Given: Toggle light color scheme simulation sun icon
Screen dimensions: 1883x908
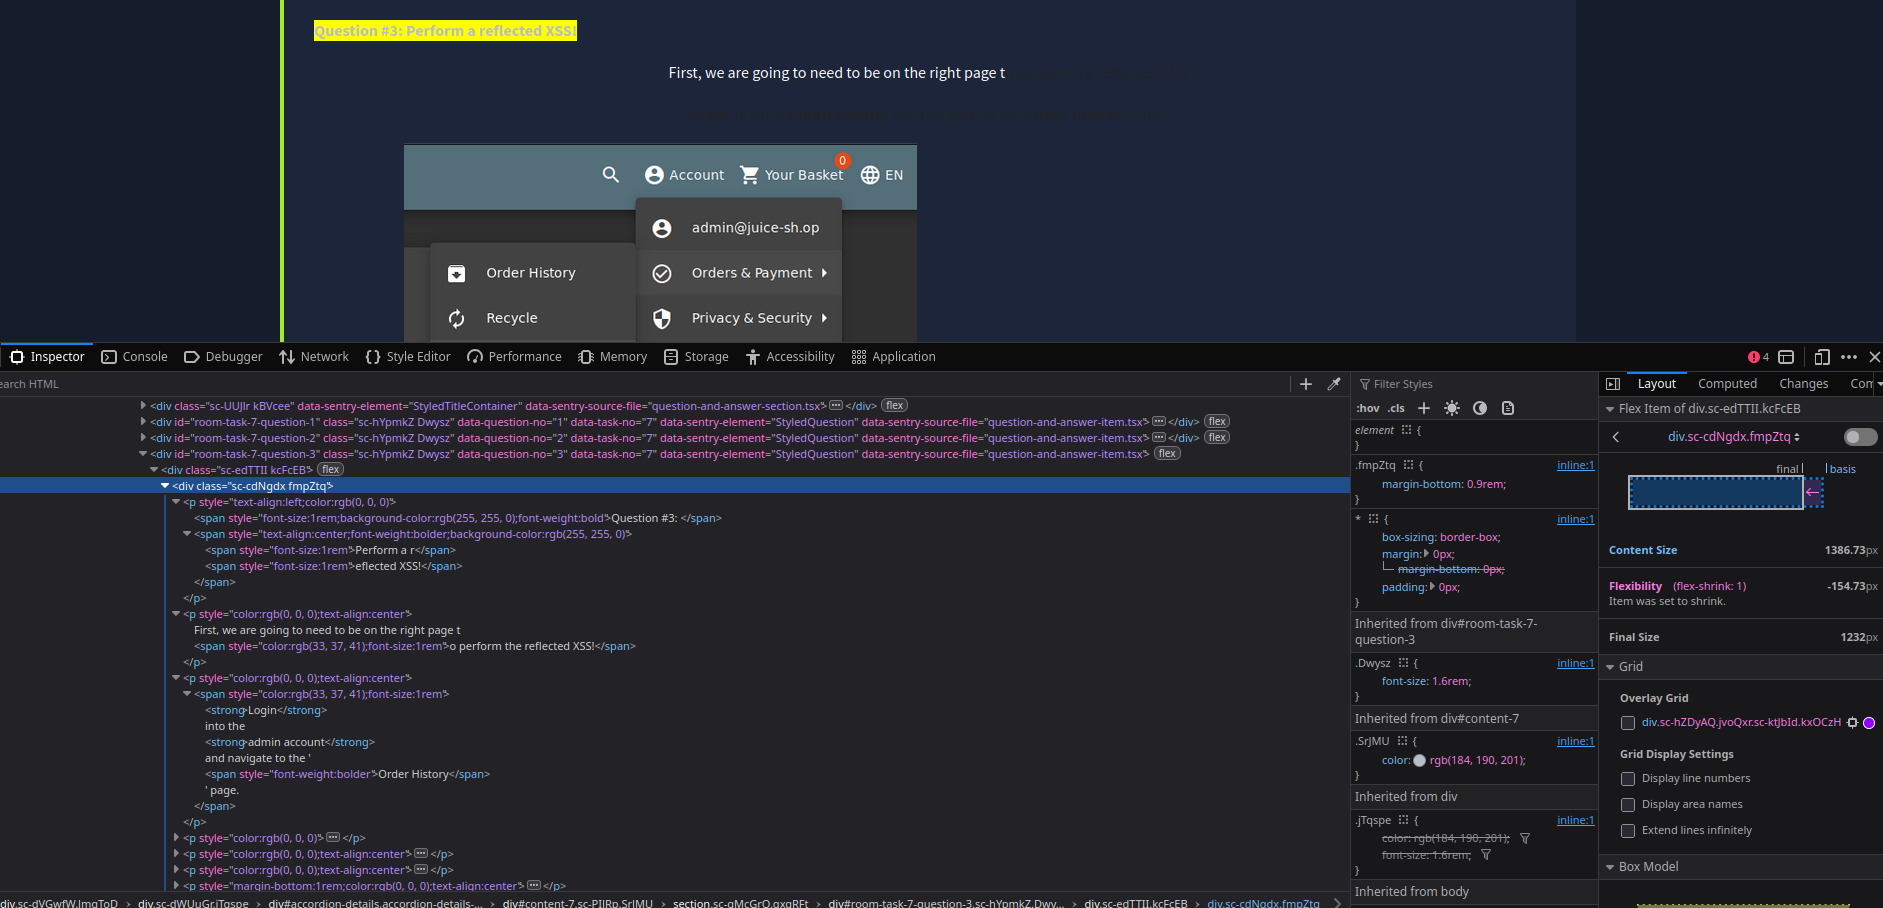Looking at the screenshot, I should coord(1452,408).
